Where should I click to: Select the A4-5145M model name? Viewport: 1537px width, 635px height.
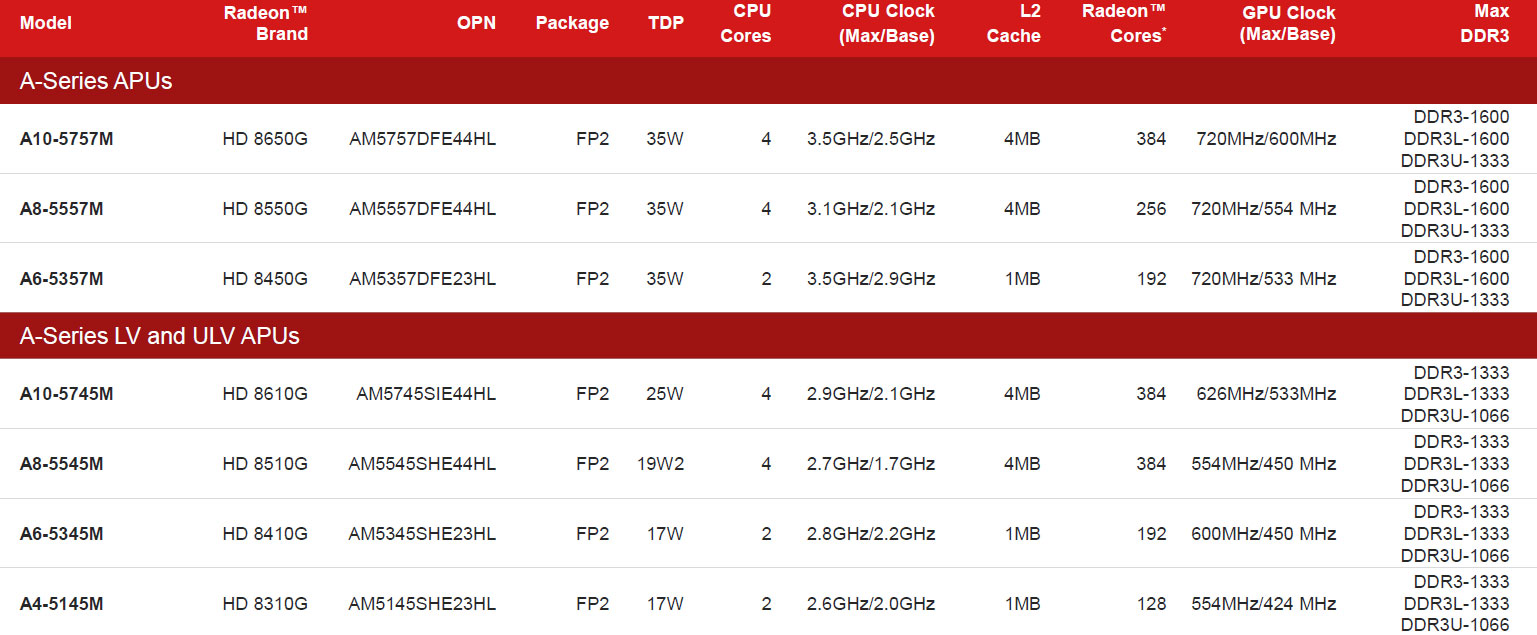[x=62, y=604]
